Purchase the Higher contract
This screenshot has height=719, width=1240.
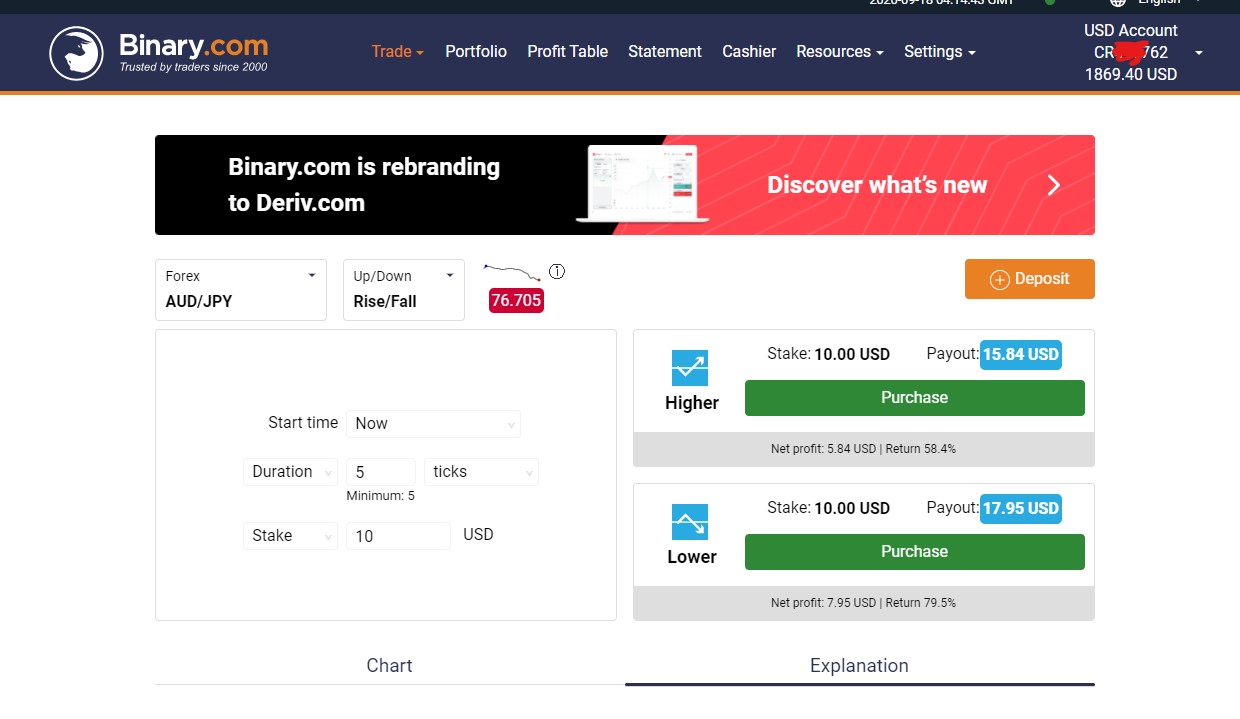coord(915,398)
